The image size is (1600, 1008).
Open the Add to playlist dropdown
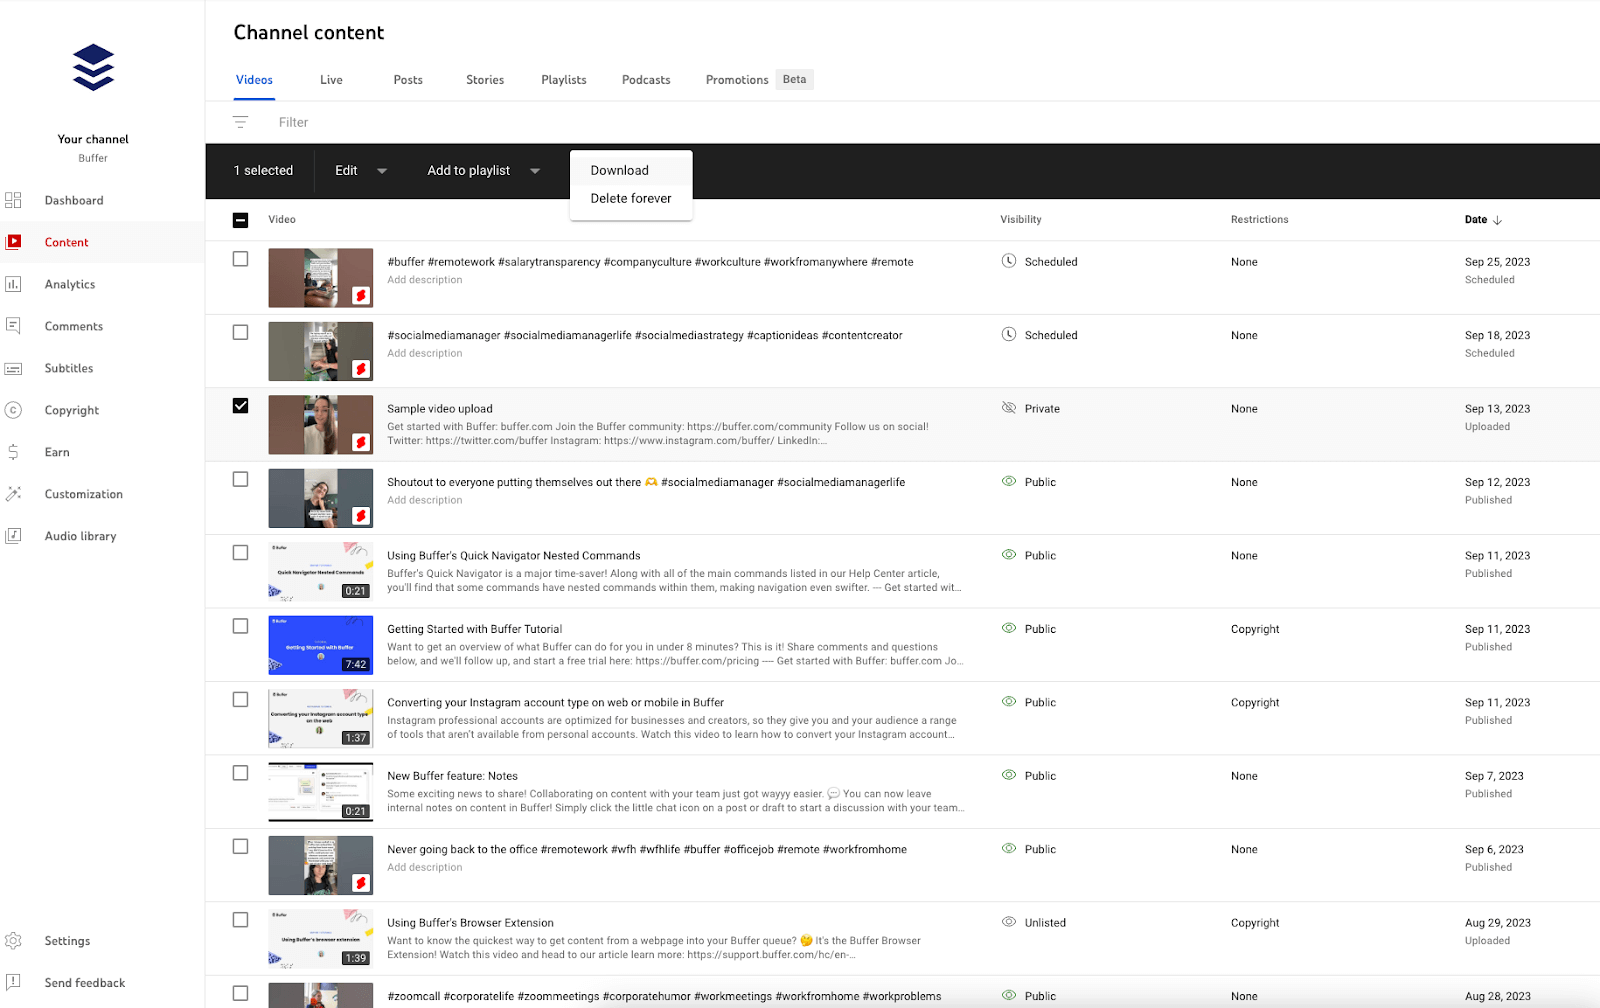[x=536, y=170]
